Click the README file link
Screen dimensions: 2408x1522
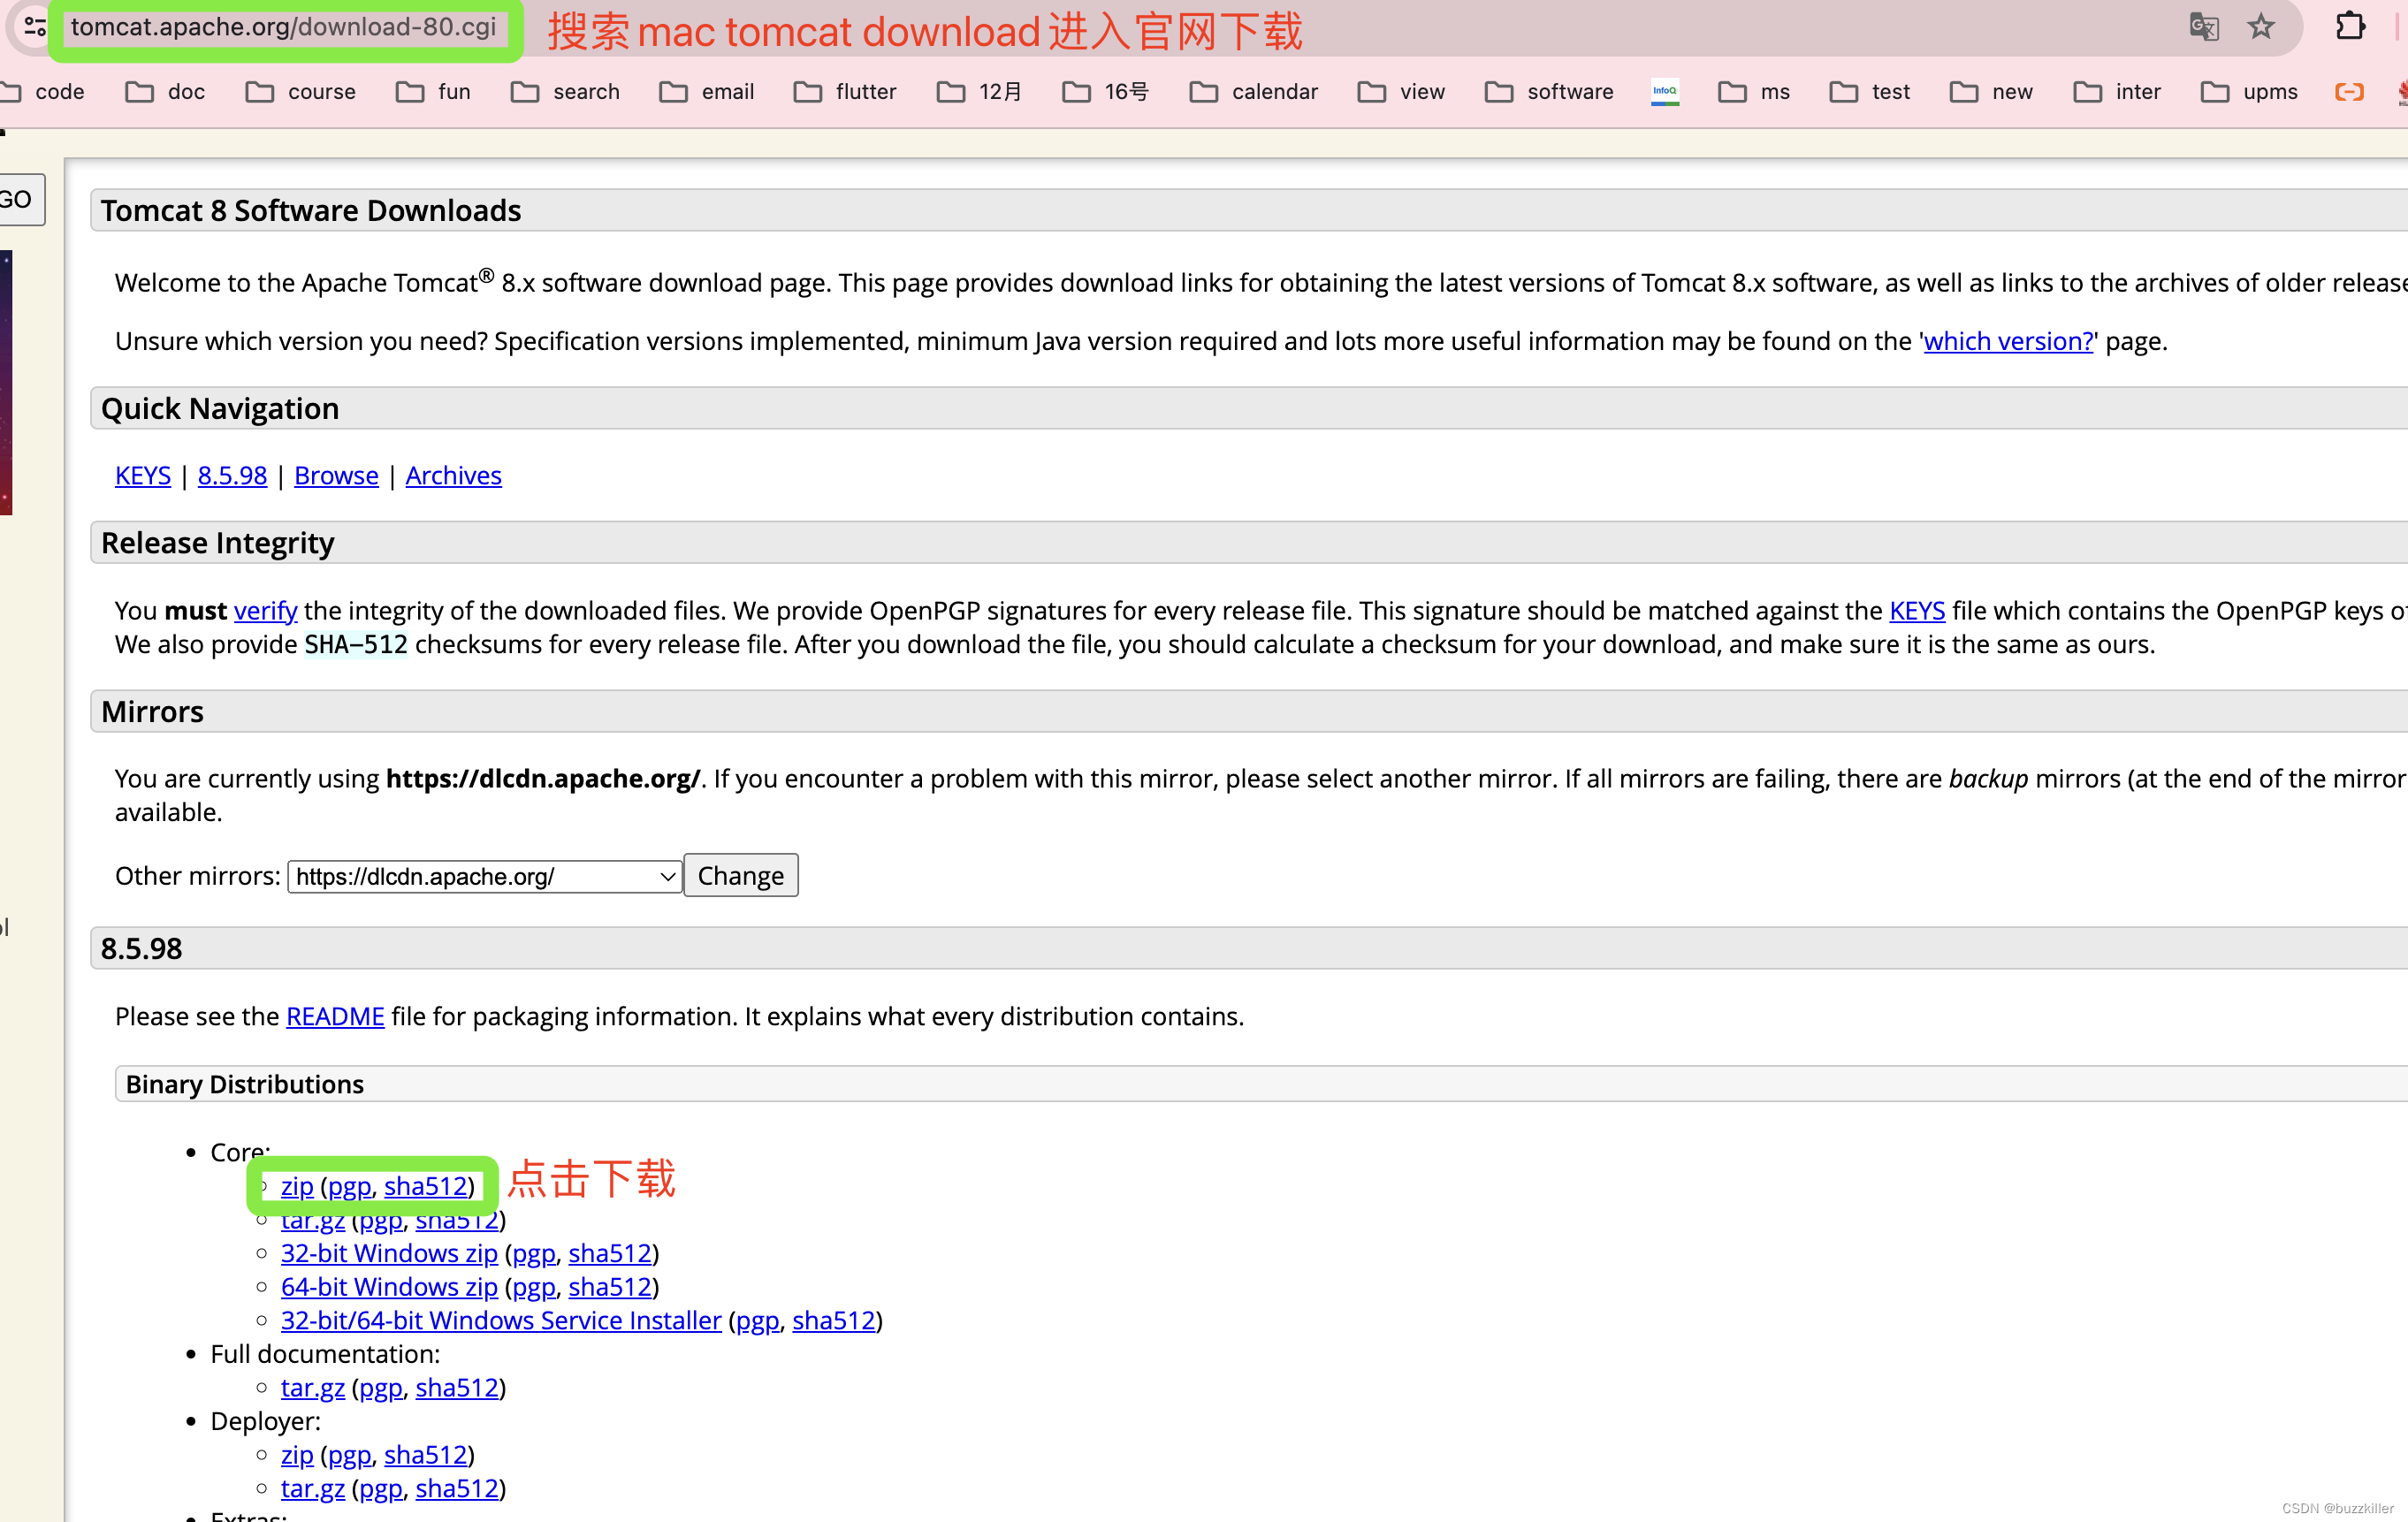click(335, 1016)
